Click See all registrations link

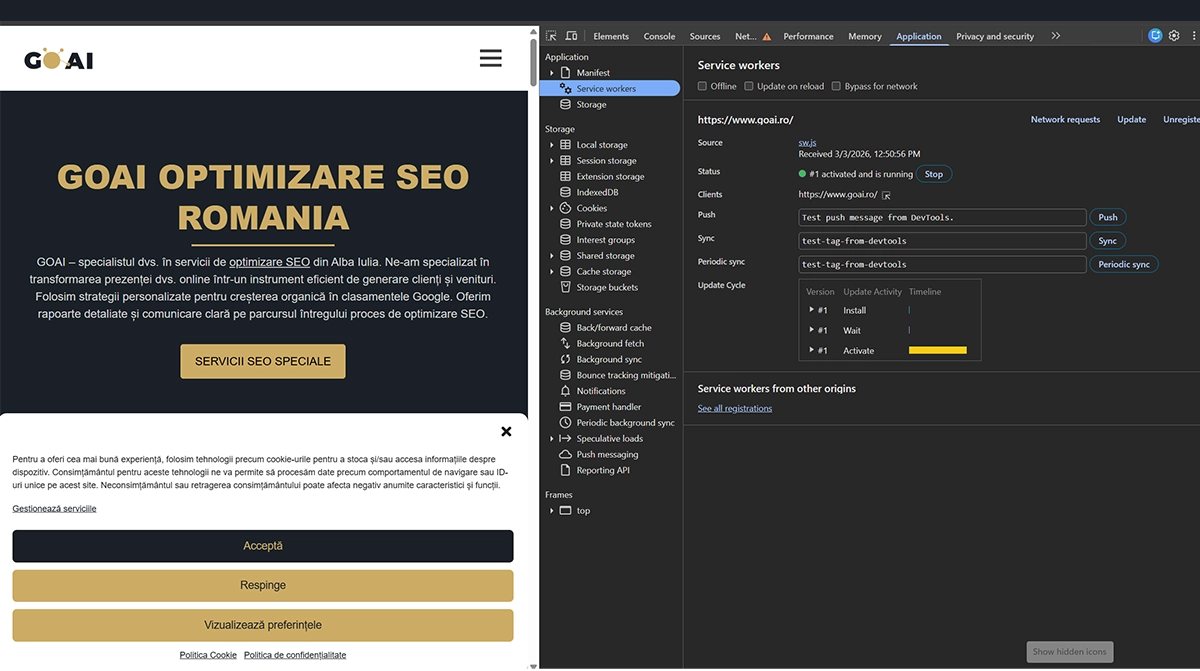point(735,408)
